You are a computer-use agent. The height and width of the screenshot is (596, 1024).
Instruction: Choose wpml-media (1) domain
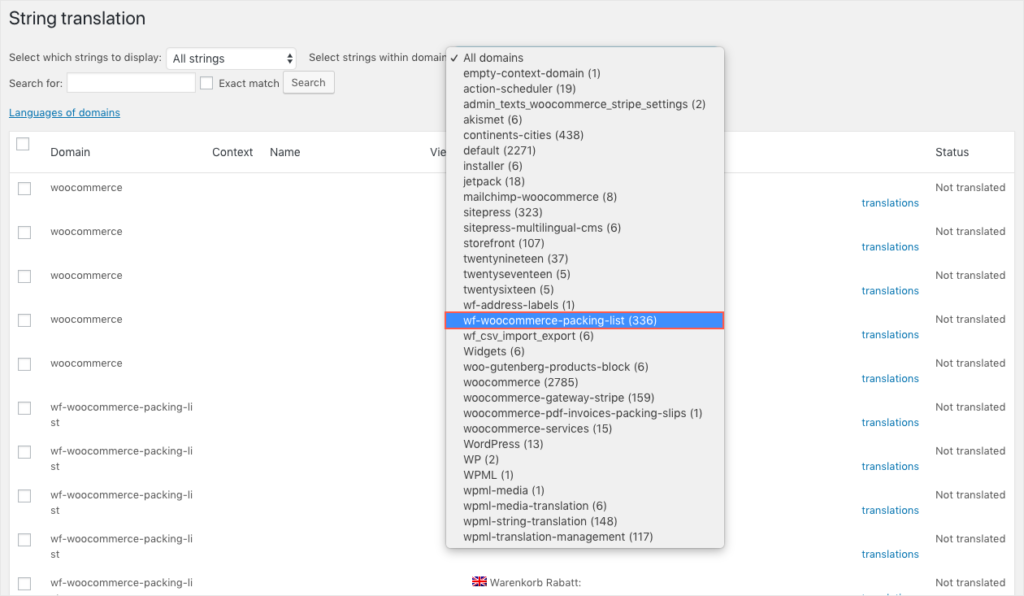(x=584, y=490)
